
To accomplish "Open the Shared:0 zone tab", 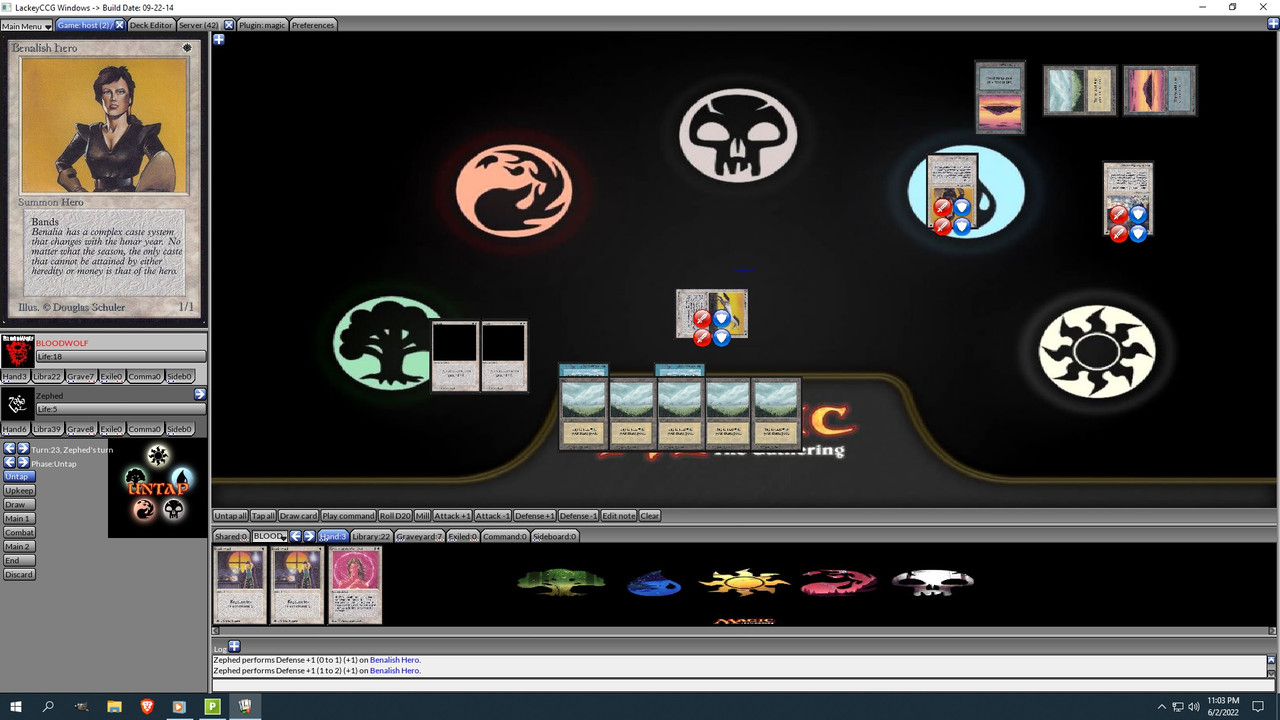I will (x=231, y=537).
